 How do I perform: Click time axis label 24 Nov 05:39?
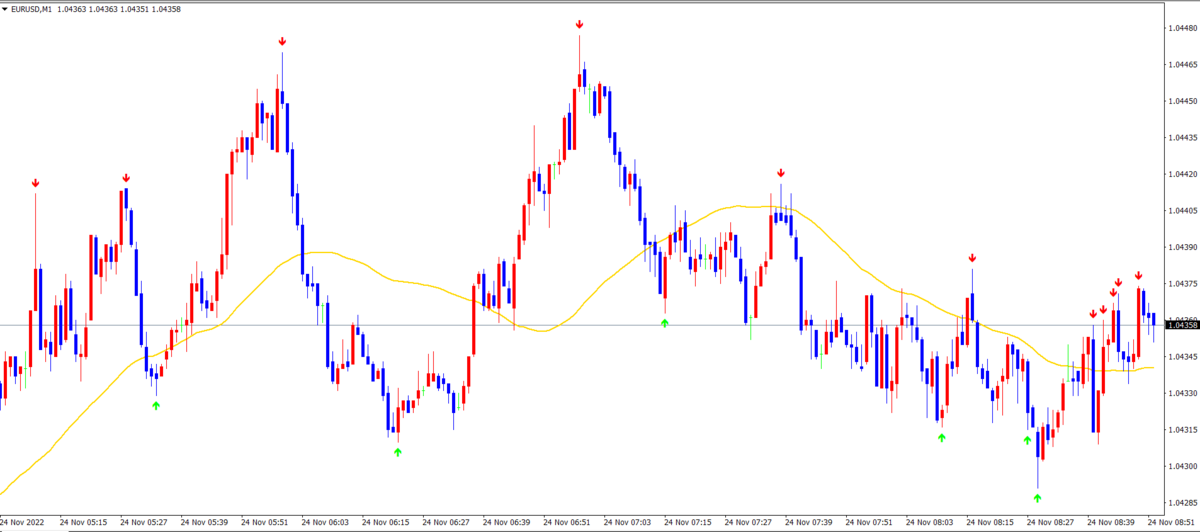(205, 522)
